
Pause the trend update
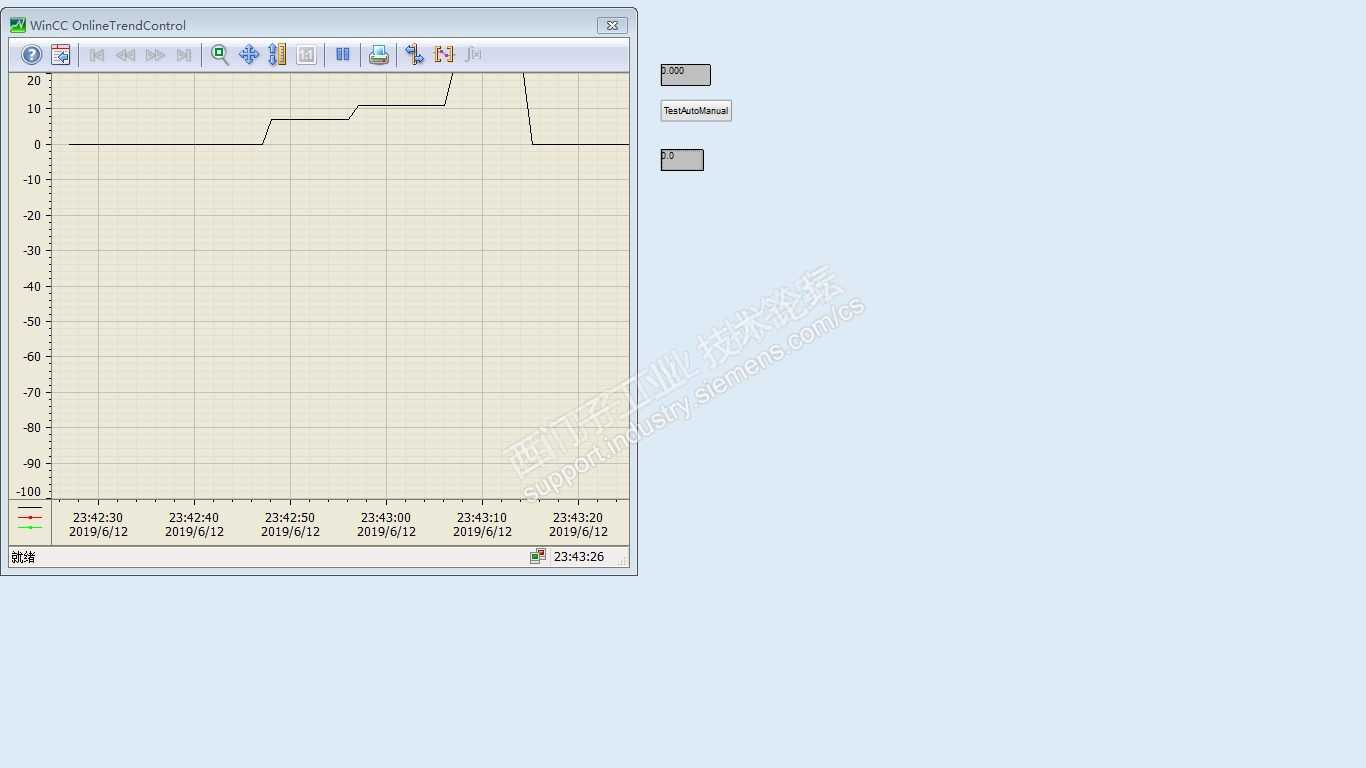click(x=343, y=55)
